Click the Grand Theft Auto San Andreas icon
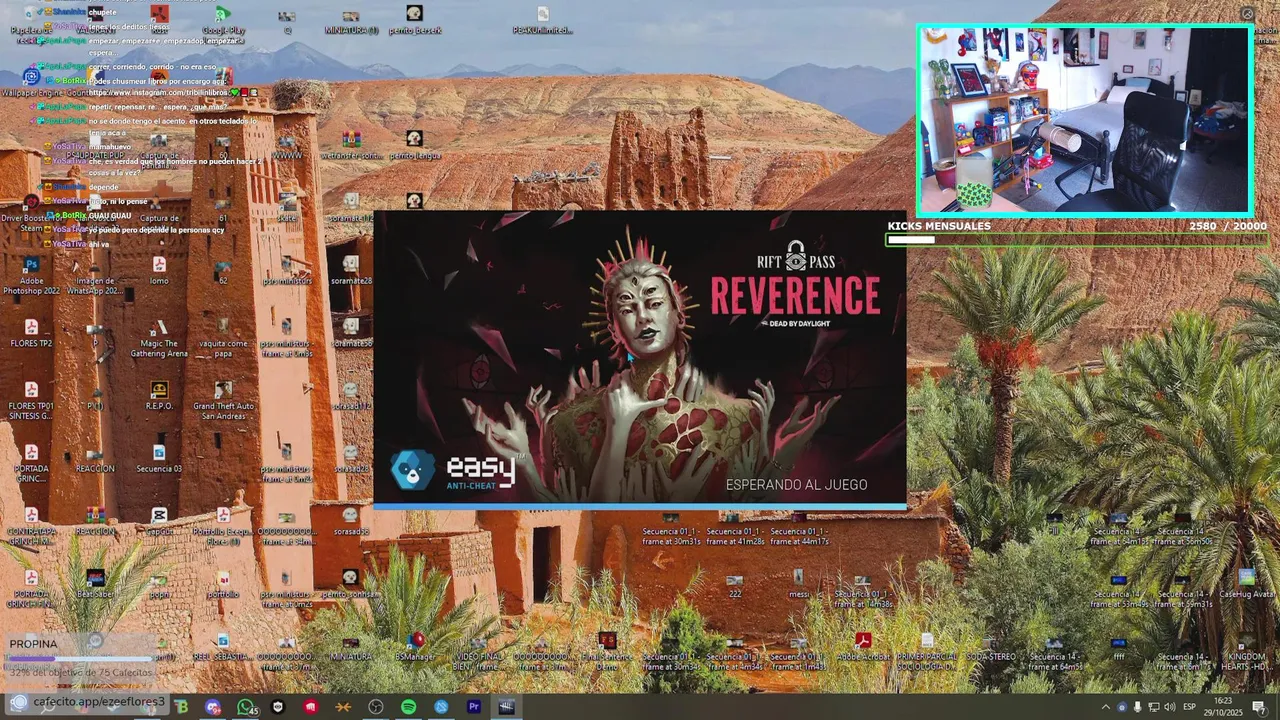The image size is (1280, 720). pos(223,401)
